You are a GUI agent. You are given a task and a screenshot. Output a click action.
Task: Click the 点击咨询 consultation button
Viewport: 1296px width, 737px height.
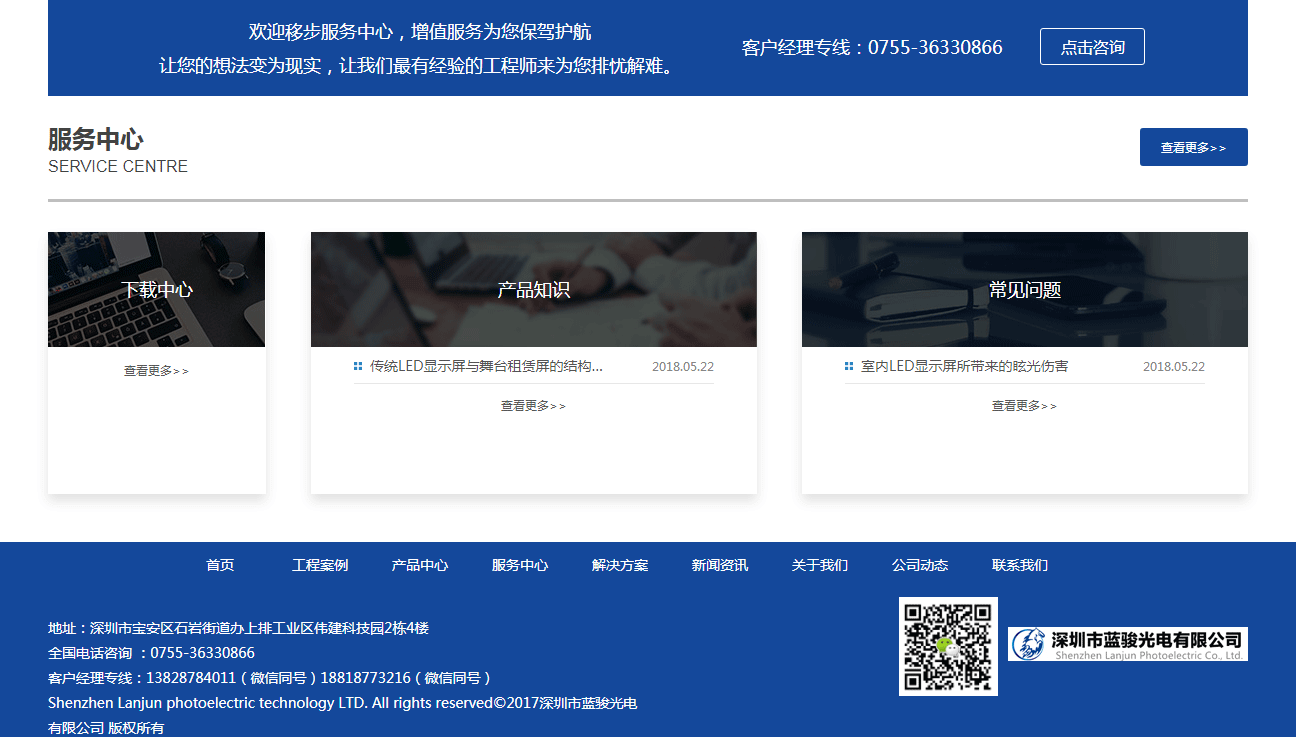(1092, 47)
